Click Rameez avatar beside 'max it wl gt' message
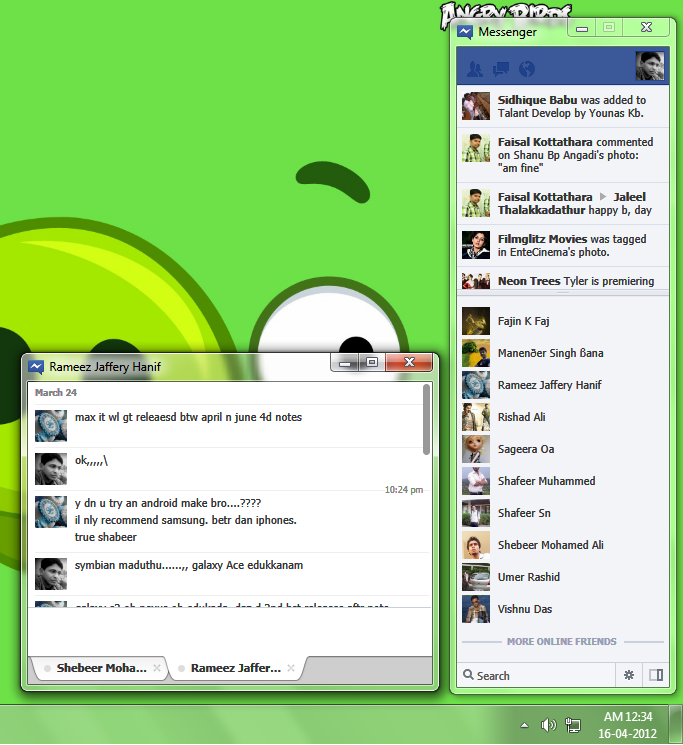Image resolution: width=683 pixels, height=745 pixels. click(51, 426)
